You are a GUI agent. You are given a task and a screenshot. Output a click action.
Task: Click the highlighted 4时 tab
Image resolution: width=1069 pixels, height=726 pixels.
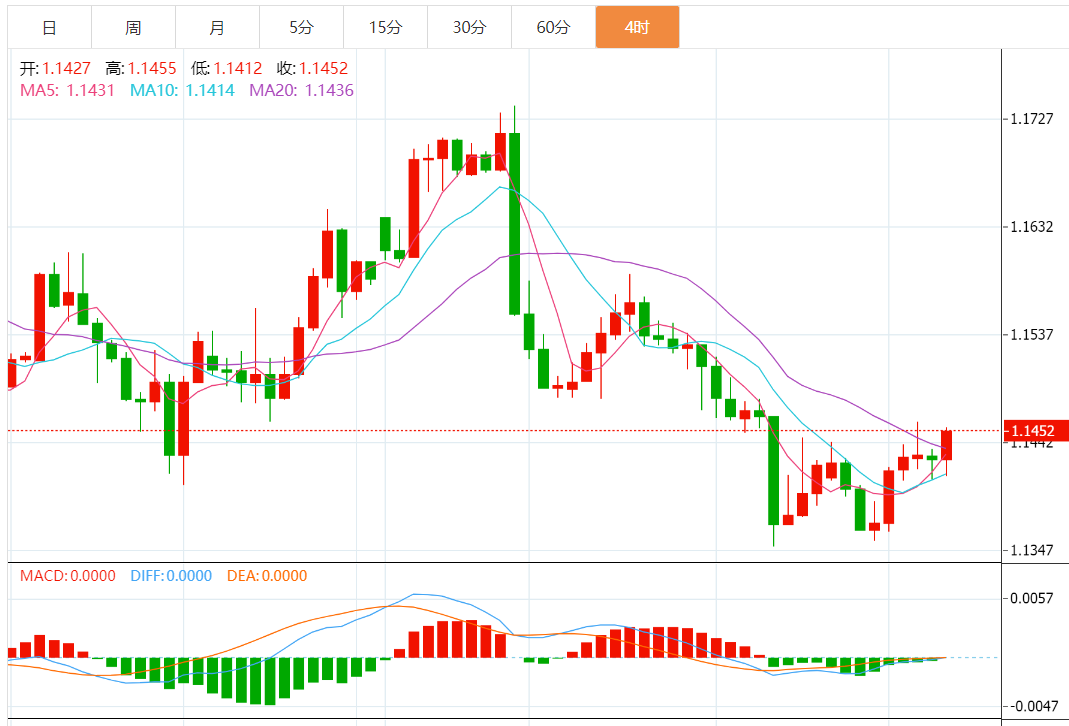click(637, 27)
